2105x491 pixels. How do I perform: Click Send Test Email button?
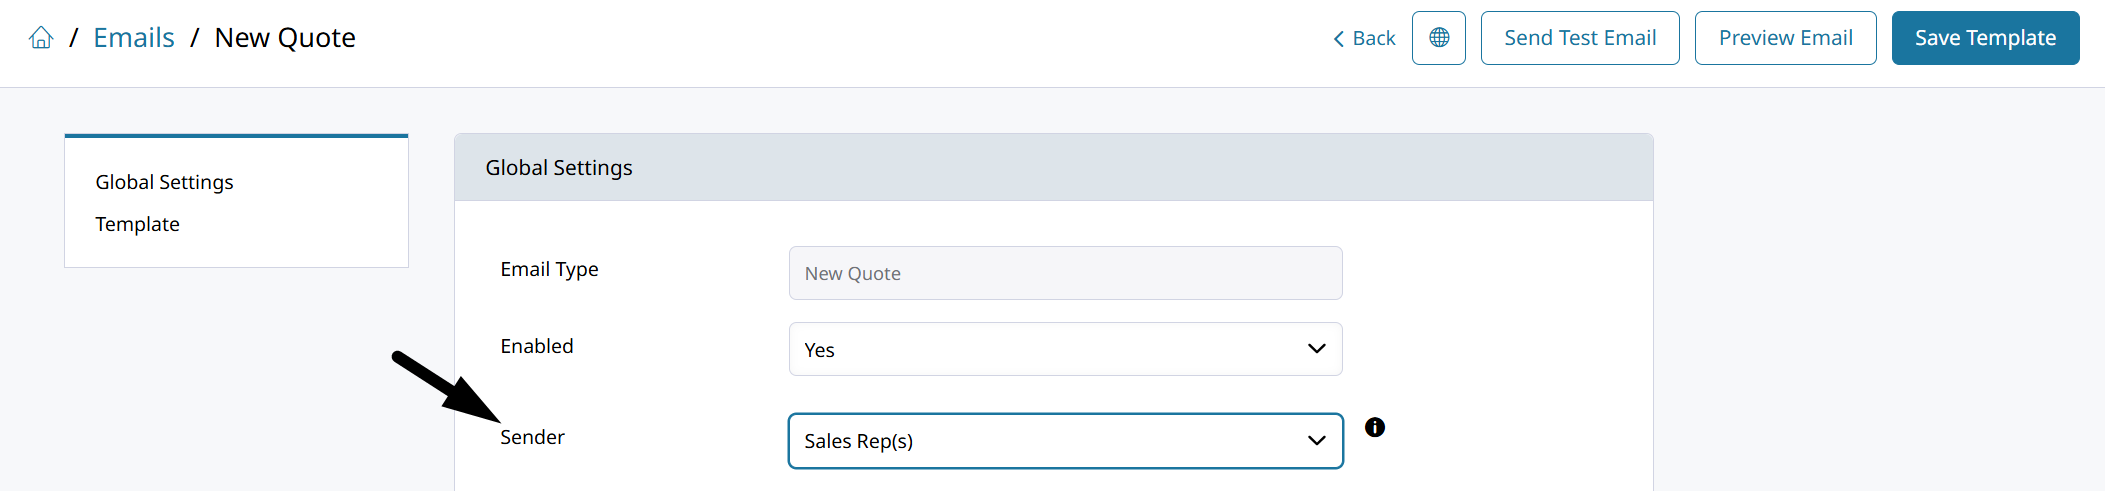point(1579,38)
